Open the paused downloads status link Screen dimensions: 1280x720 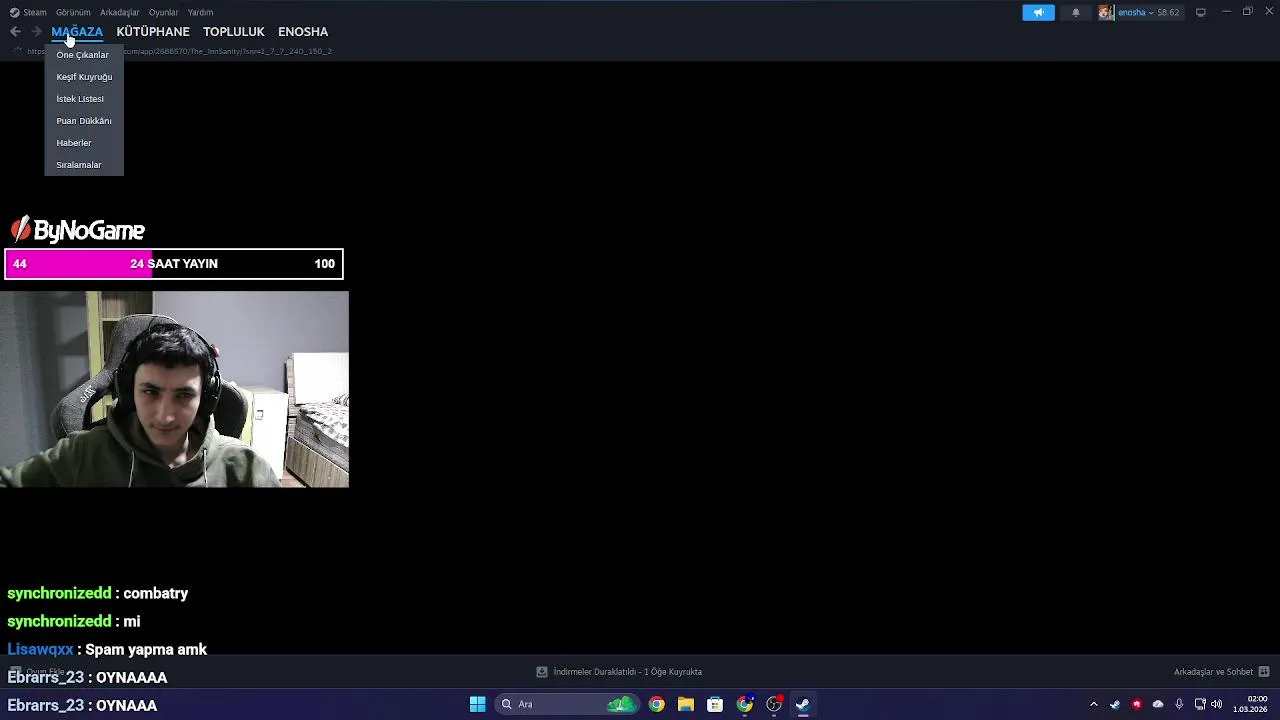(x=628, y=672)
